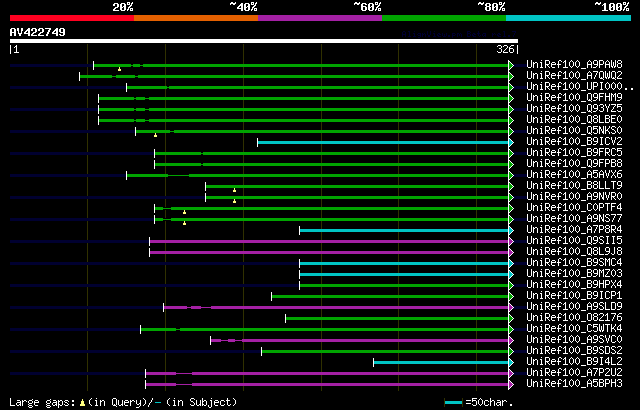The height and width of the screenshot is (410, 640).
Task: Click the cyan end arrow of B9ICV2 alignment
Action: pos(511,142)
